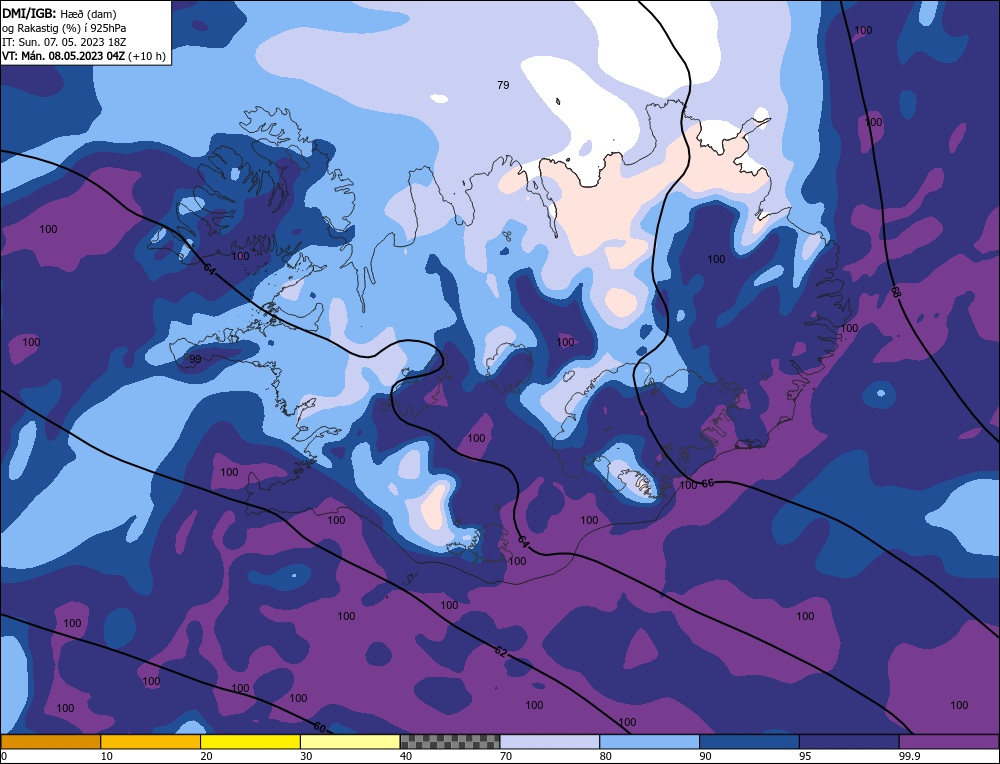Click the '30' legend tick label
1000x764 pixels.
(x=306, y=756)
